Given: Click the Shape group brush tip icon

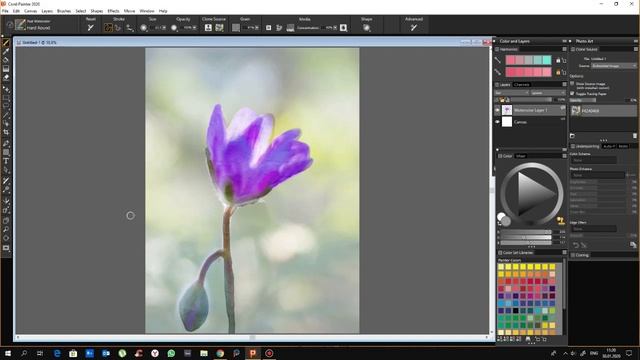Looking at the screenshot, I should (367, 28).
